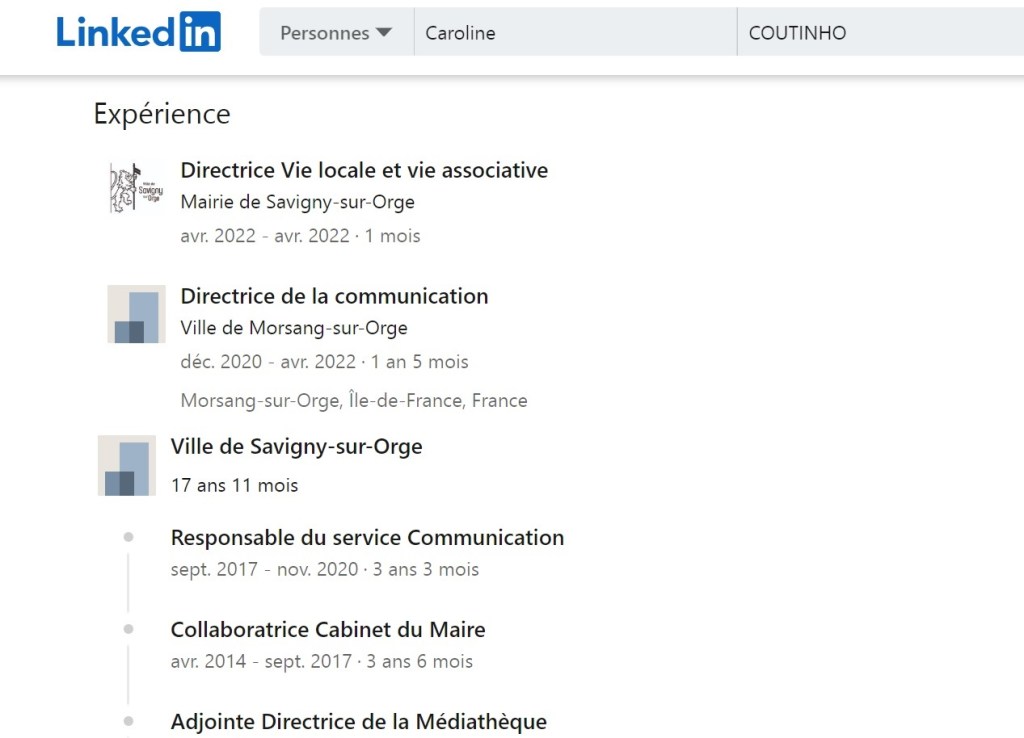Expand the Ville de Savigny-sur-Orge experience group
Viewport: 1024px width, 738px height.
[x=296, y=446]
